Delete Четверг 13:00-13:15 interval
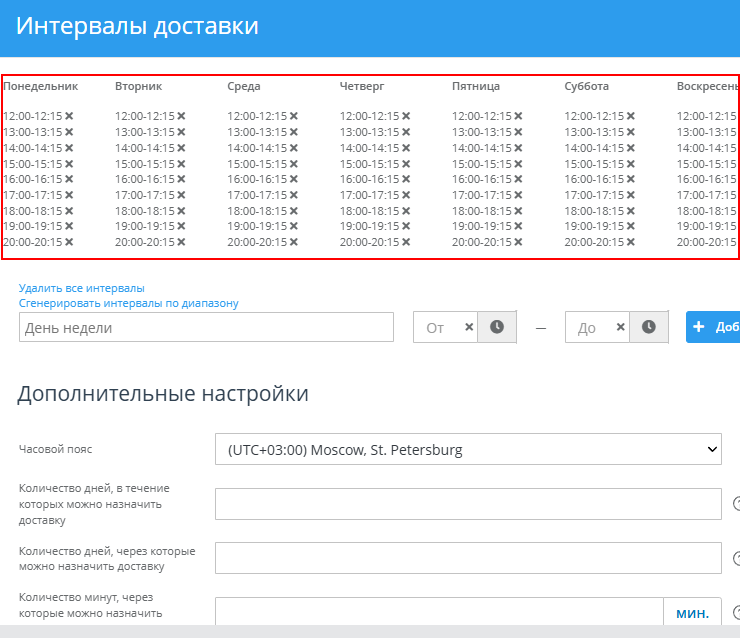Viewport: 740px width, 638px height. click(x=406, y=132)
